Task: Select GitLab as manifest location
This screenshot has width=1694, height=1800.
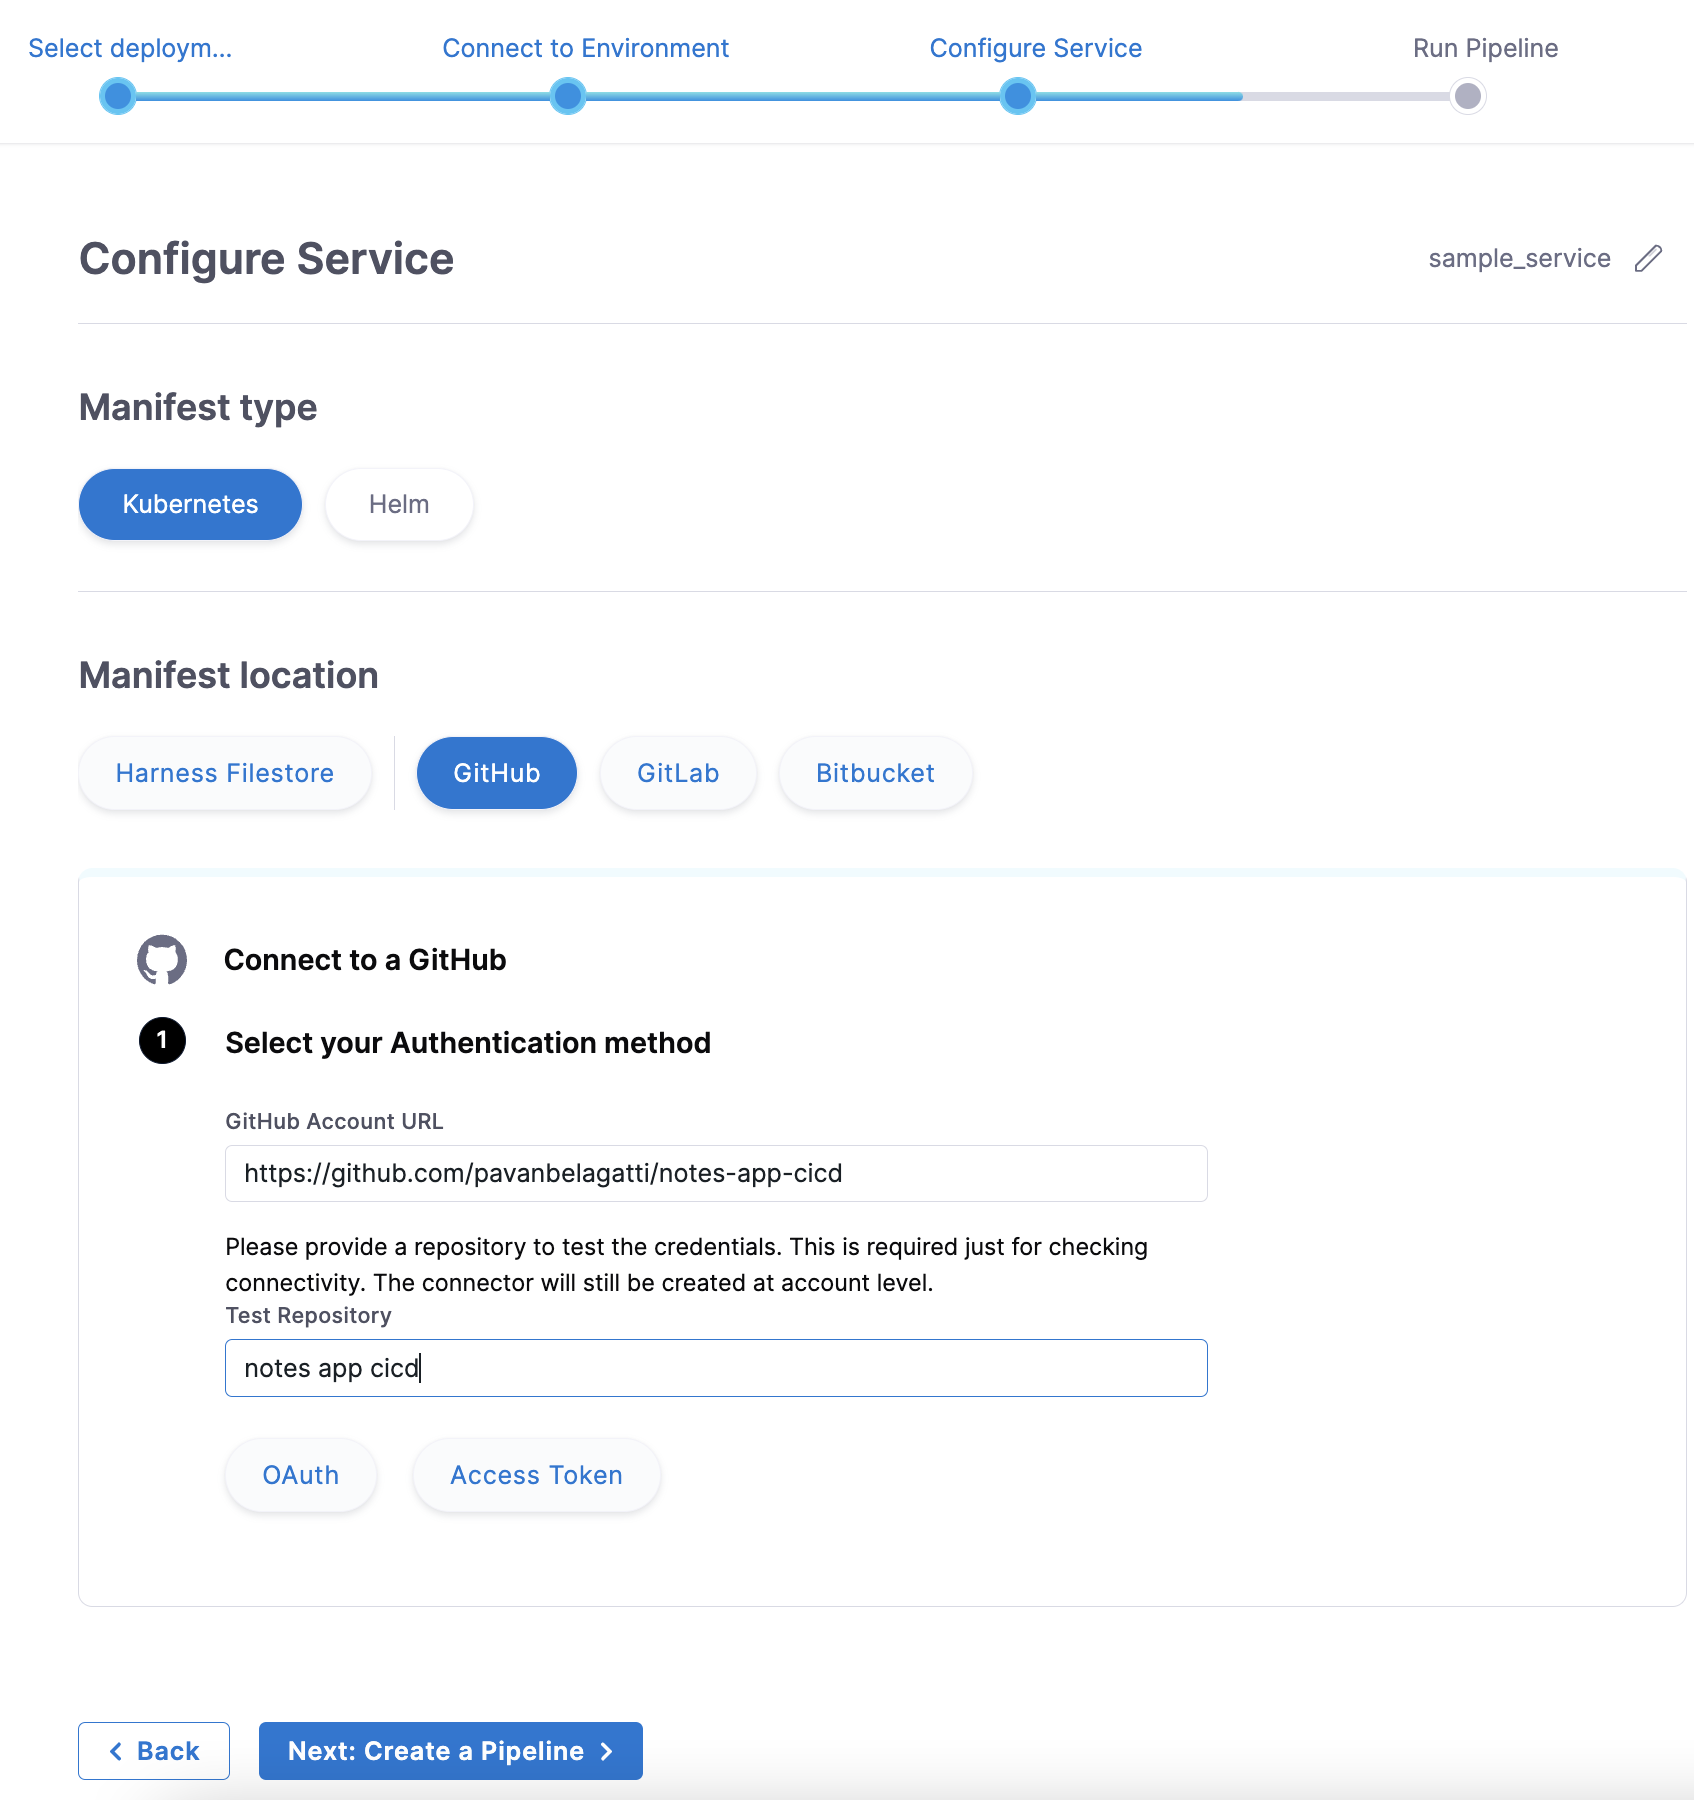Action: click(x=677, y=772)
